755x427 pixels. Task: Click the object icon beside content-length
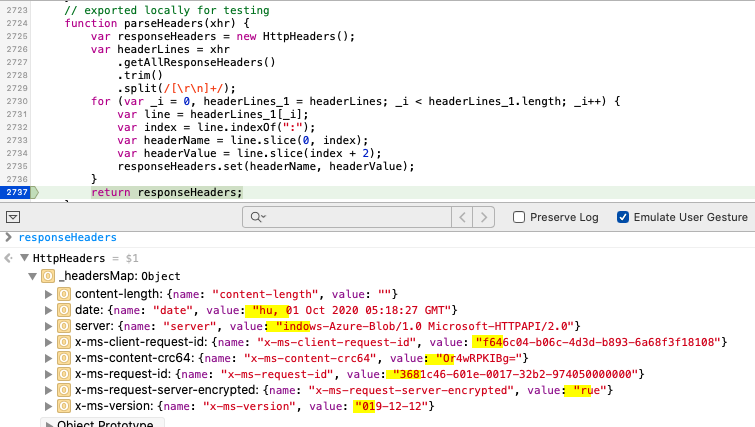point(64,294)
